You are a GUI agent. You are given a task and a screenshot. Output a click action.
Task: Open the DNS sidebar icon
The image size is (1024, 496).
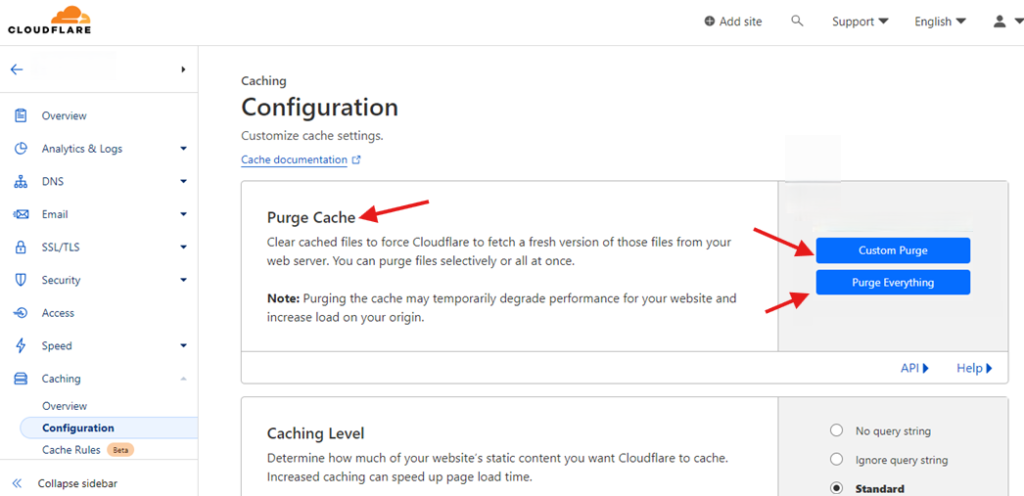click(x=20, y=182)
